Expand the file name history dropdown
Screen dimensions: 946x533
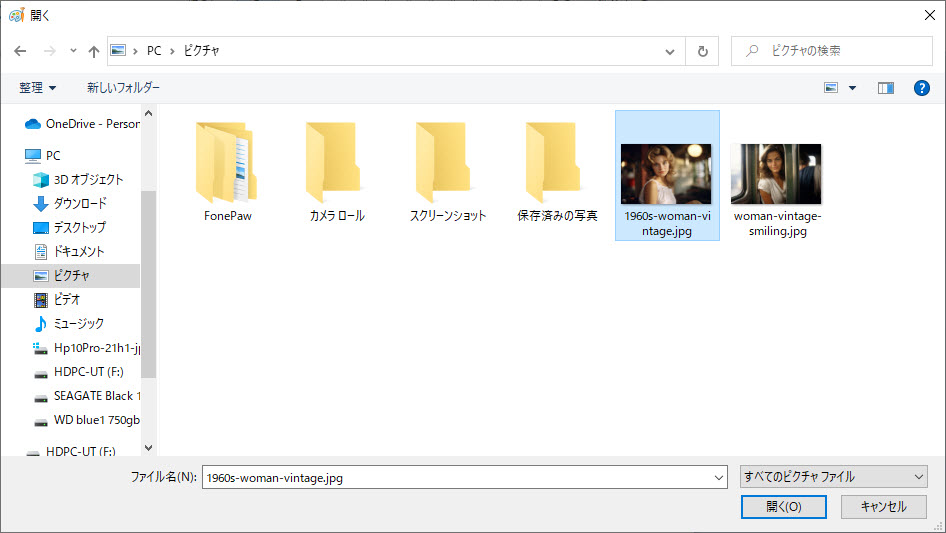point(719,478)
